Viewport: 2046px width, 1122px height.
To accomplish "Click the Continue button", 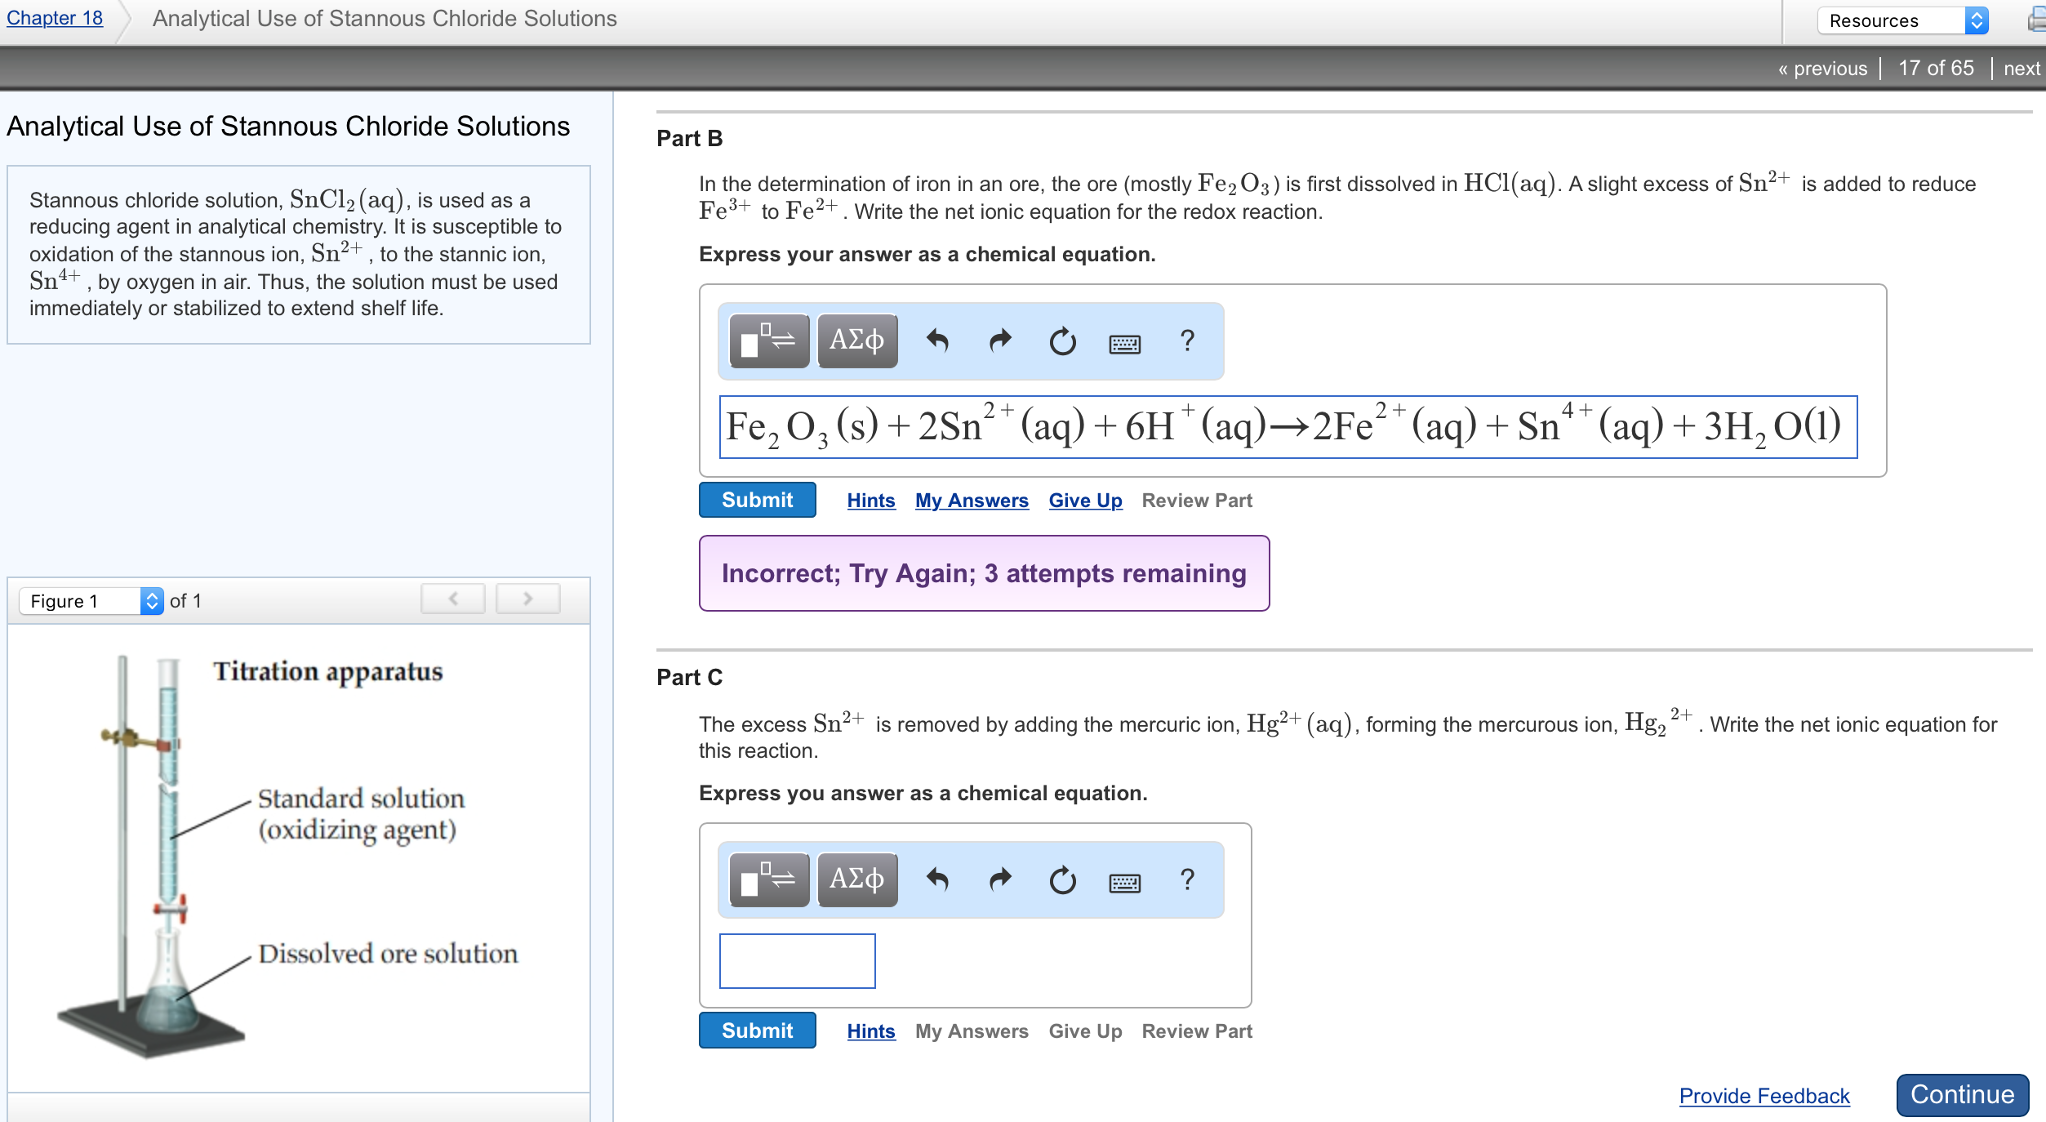I will [x=1962, y=1095].
